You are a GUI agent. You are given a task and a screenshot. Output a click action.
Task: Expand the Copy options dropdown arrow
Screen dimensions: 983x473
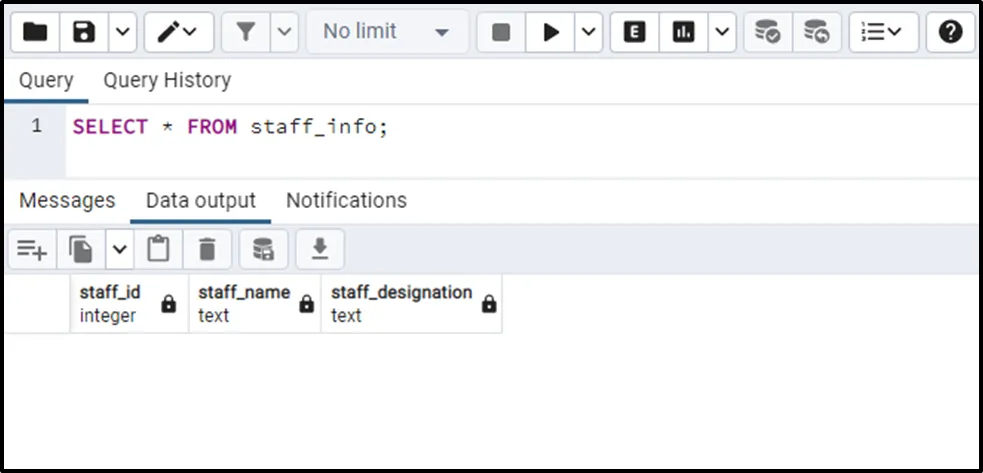pyautogui.click(x=120, y=249)
